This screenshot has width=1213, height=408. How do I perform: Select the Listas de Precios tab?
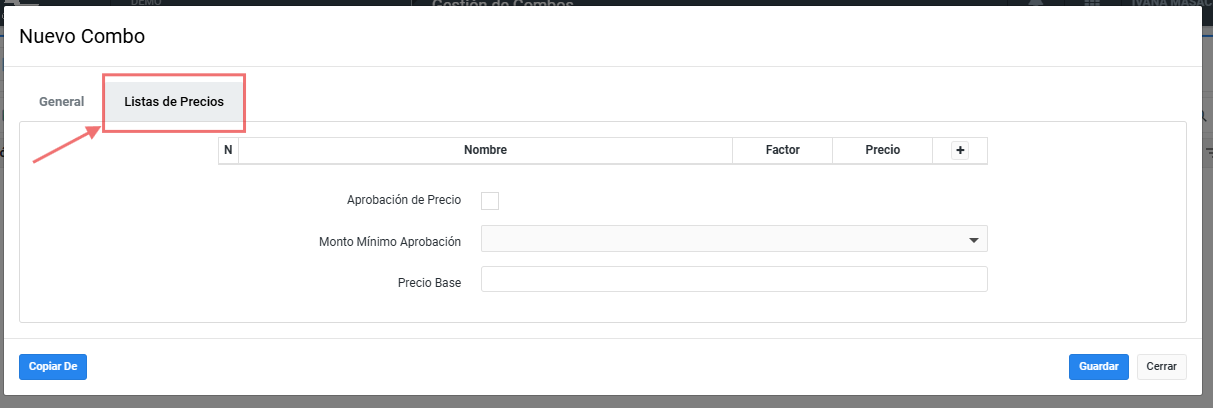tap(174, 102)
